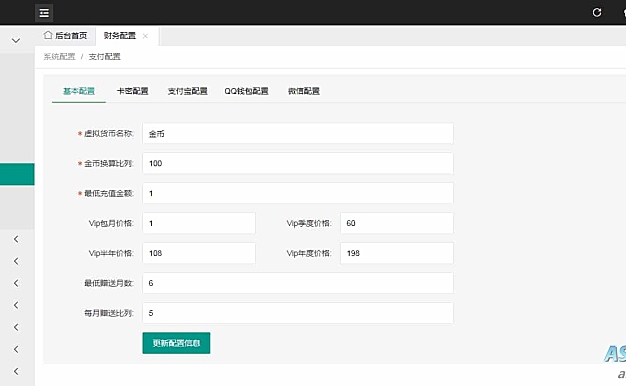Switch to the 后台首页 tab
Screen dimensions: 626x386
pos(65,36)
